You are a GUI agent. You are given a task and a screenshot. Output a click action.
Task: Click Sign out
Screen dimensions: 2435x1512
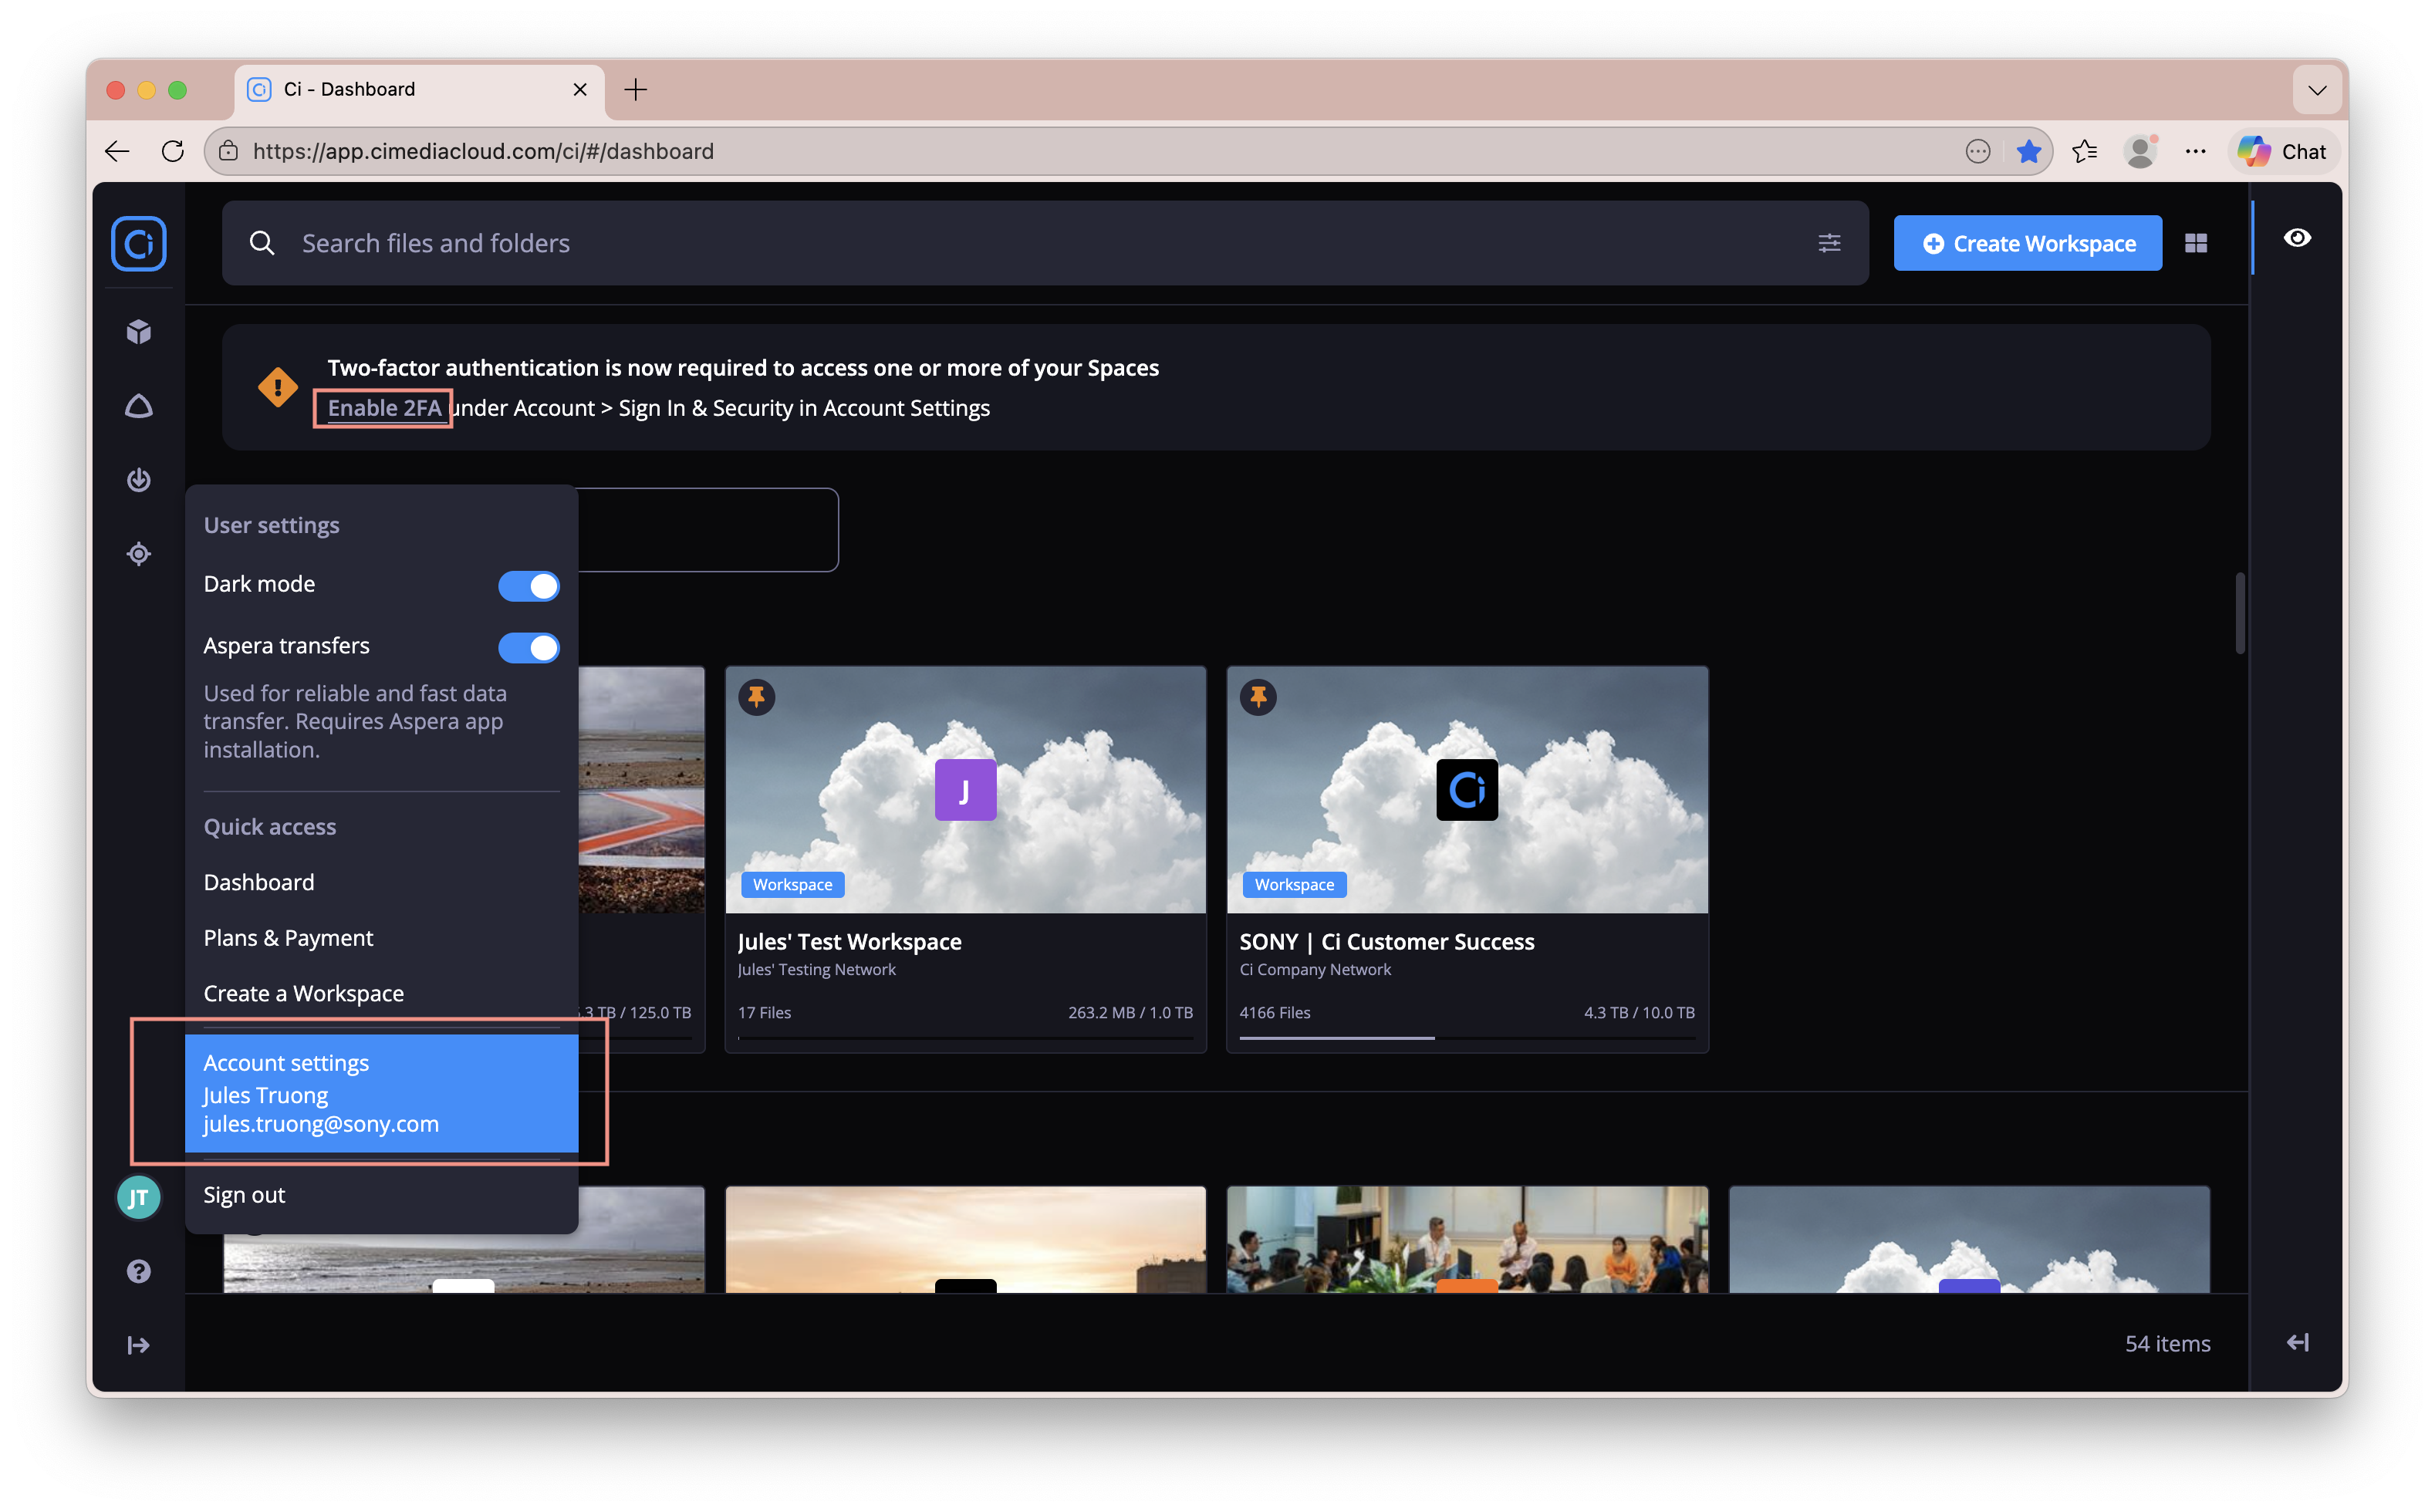click(244, 1194)
